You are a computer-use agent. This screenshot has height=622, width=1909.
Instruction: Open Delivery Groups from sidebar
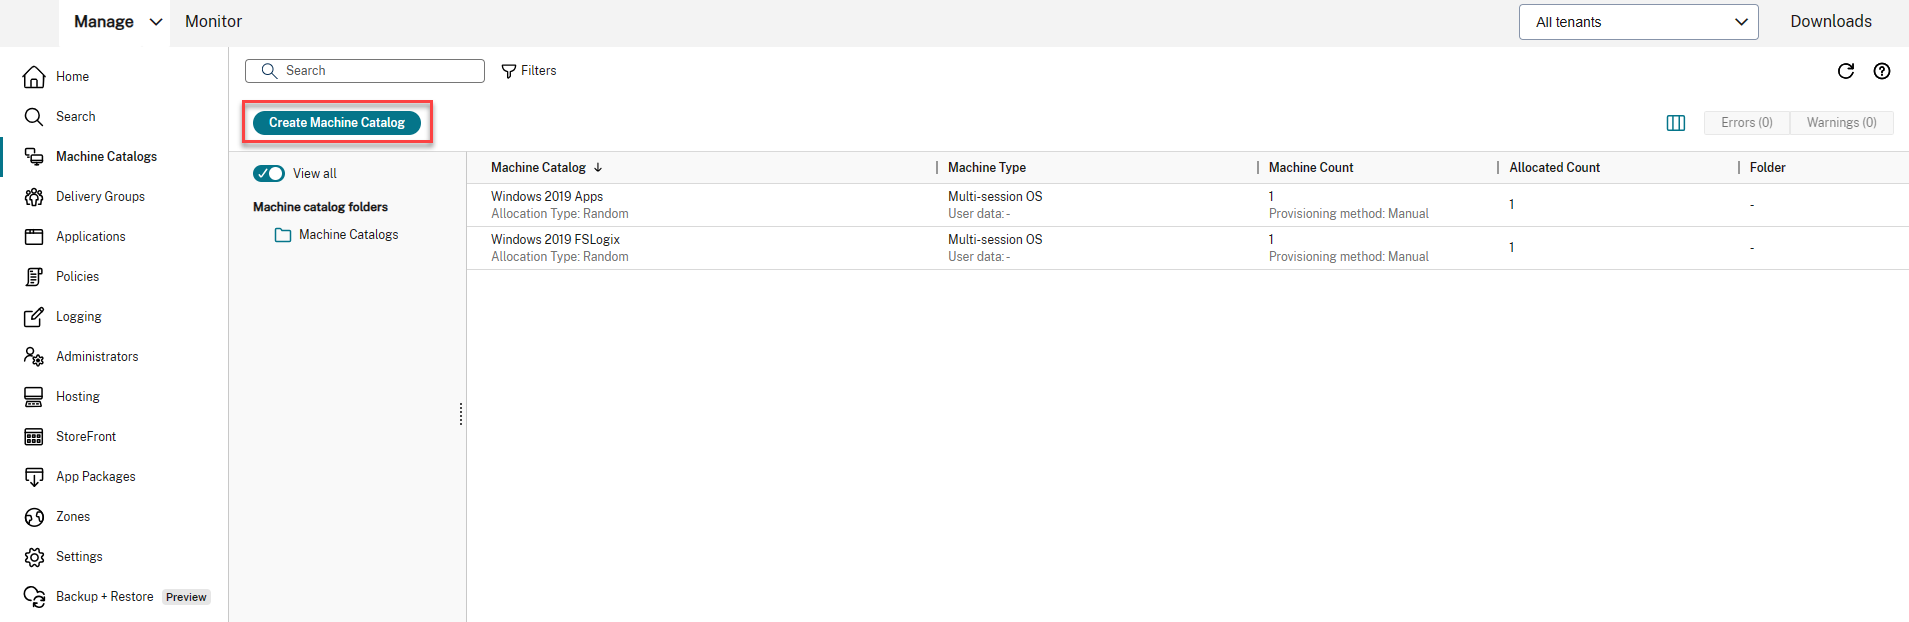coord(100,197)
